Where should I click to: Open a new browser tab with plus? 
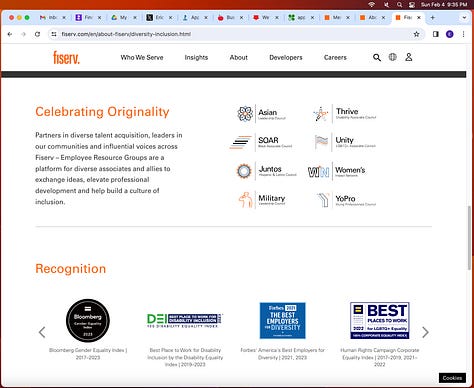432,18
